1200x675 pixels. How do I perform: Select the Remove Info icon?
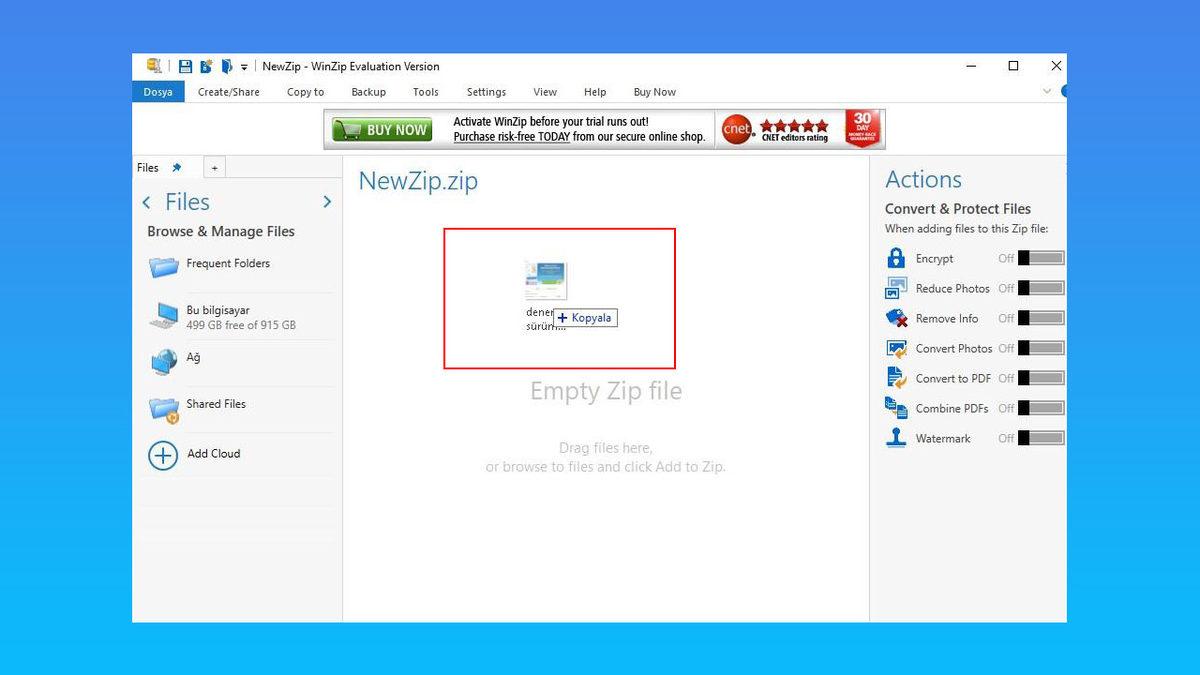click(895, 318)
